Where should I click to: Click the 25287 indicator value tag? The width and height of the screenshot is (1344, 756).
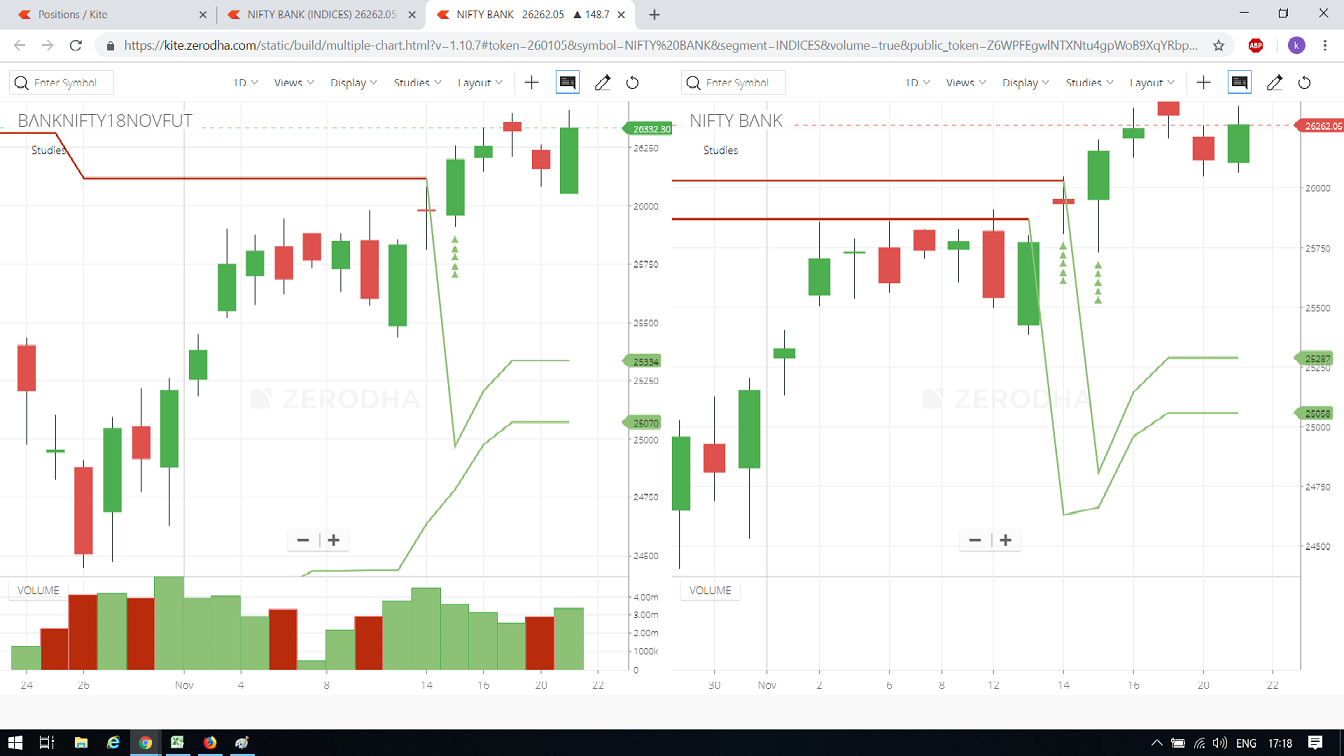(1316, 358)
